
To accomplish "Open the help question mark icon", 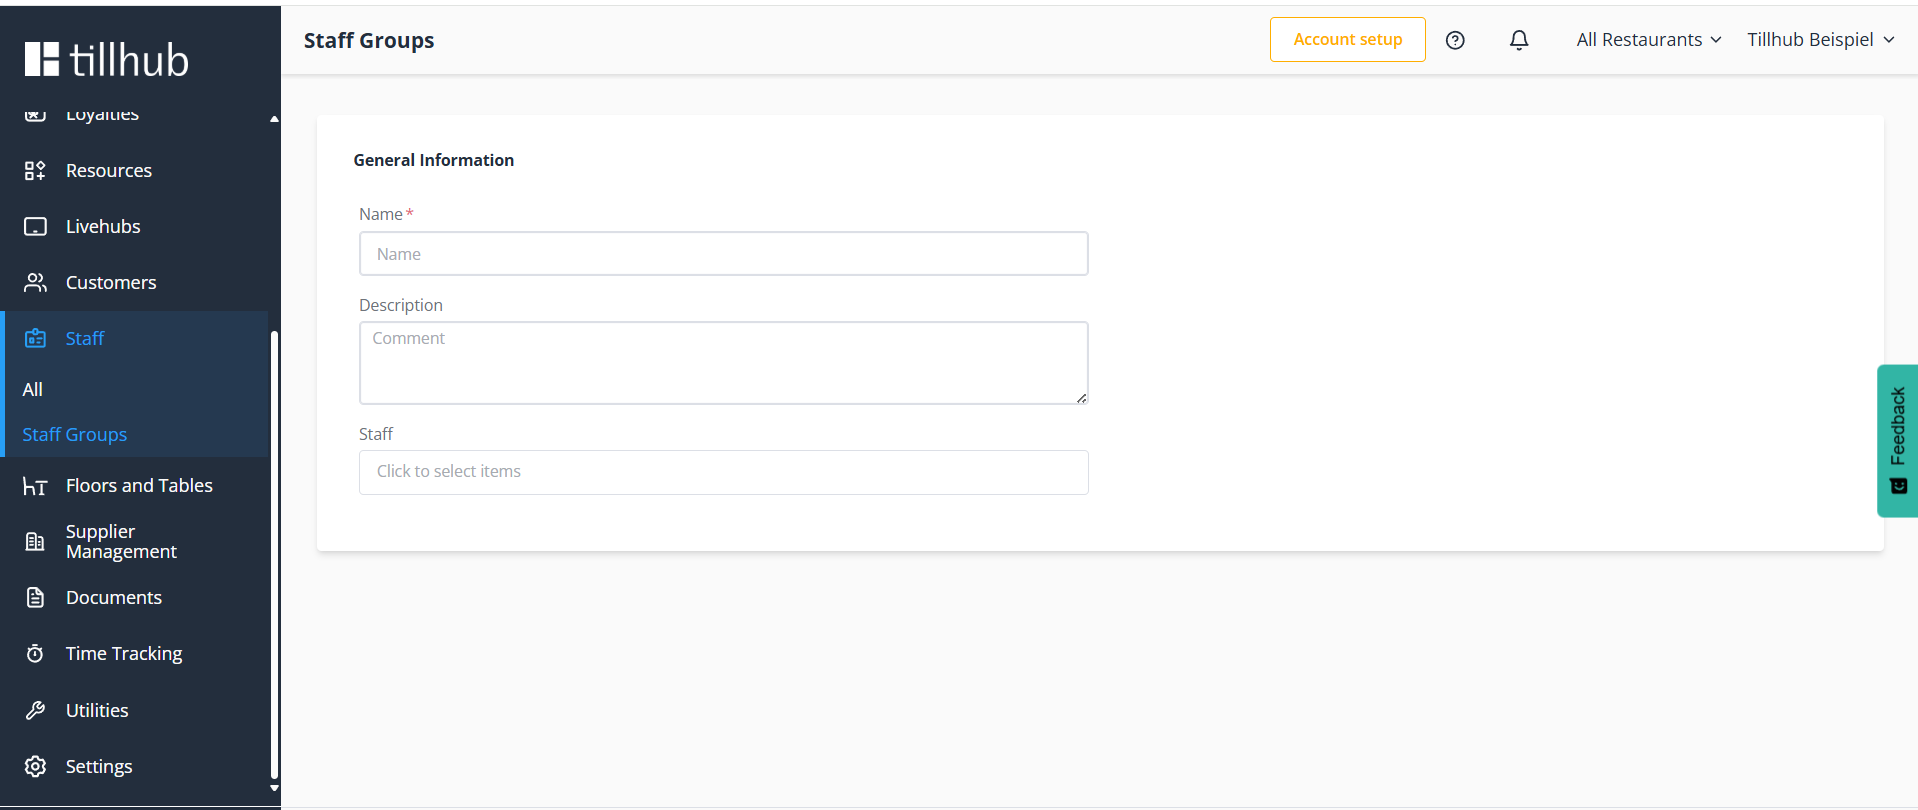I will click(x=1455, y=40).
